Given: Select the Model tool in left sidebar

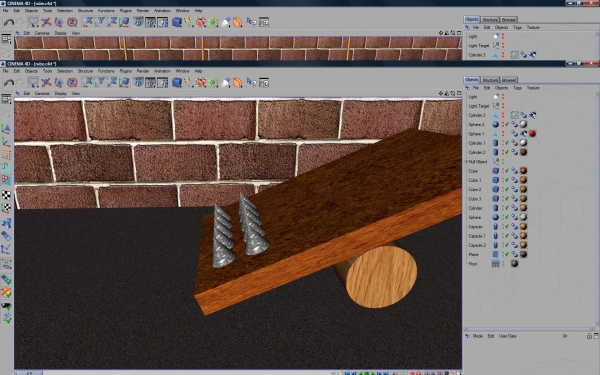Looking at the screenshot, I should 6,129.
